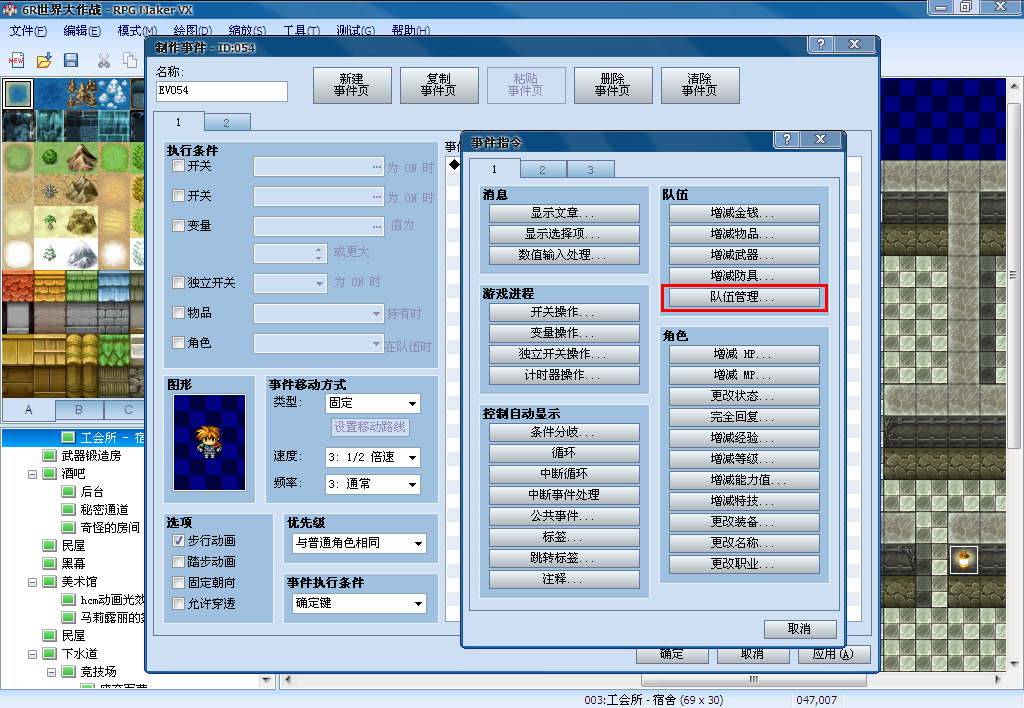Viewport: 1024px width, 708px height.
Task: Open the event graphic character sprite
Action: (210, 442)
